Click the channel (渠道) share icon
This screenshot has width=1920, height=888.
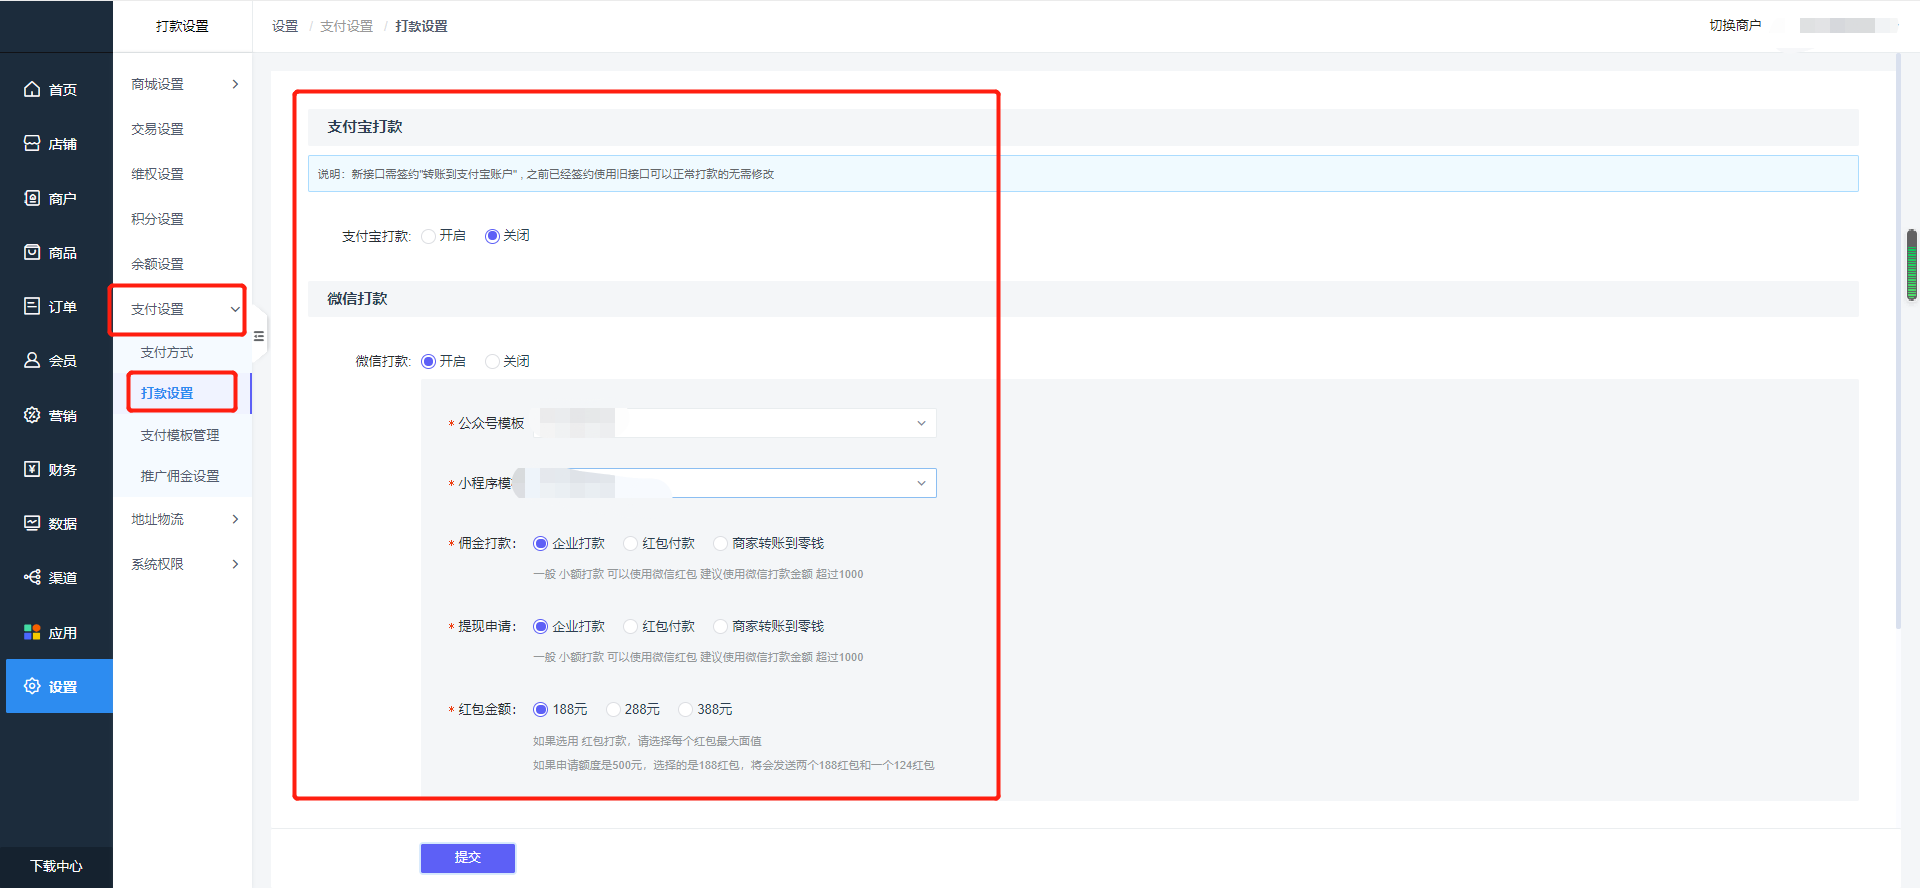pos(32,577)
